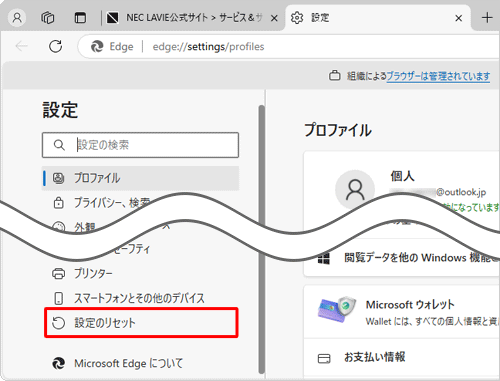
Task: Open プライバシー、検索 settings section
Action: pyautogui.click(x=112, y=203)
